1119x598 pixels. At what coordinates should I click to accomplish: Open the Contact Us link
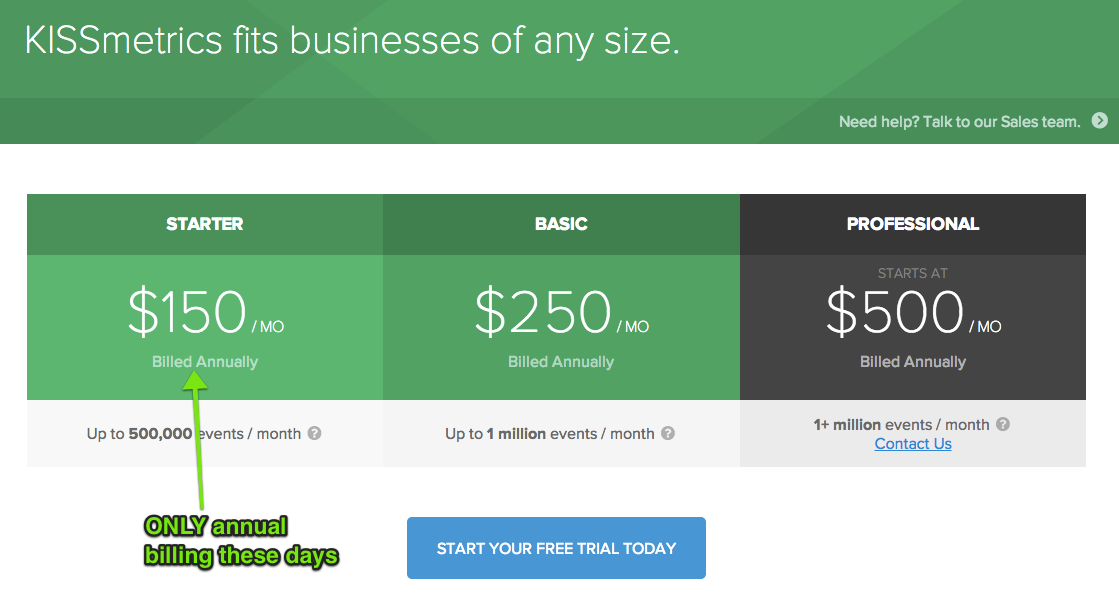(913, 444)
